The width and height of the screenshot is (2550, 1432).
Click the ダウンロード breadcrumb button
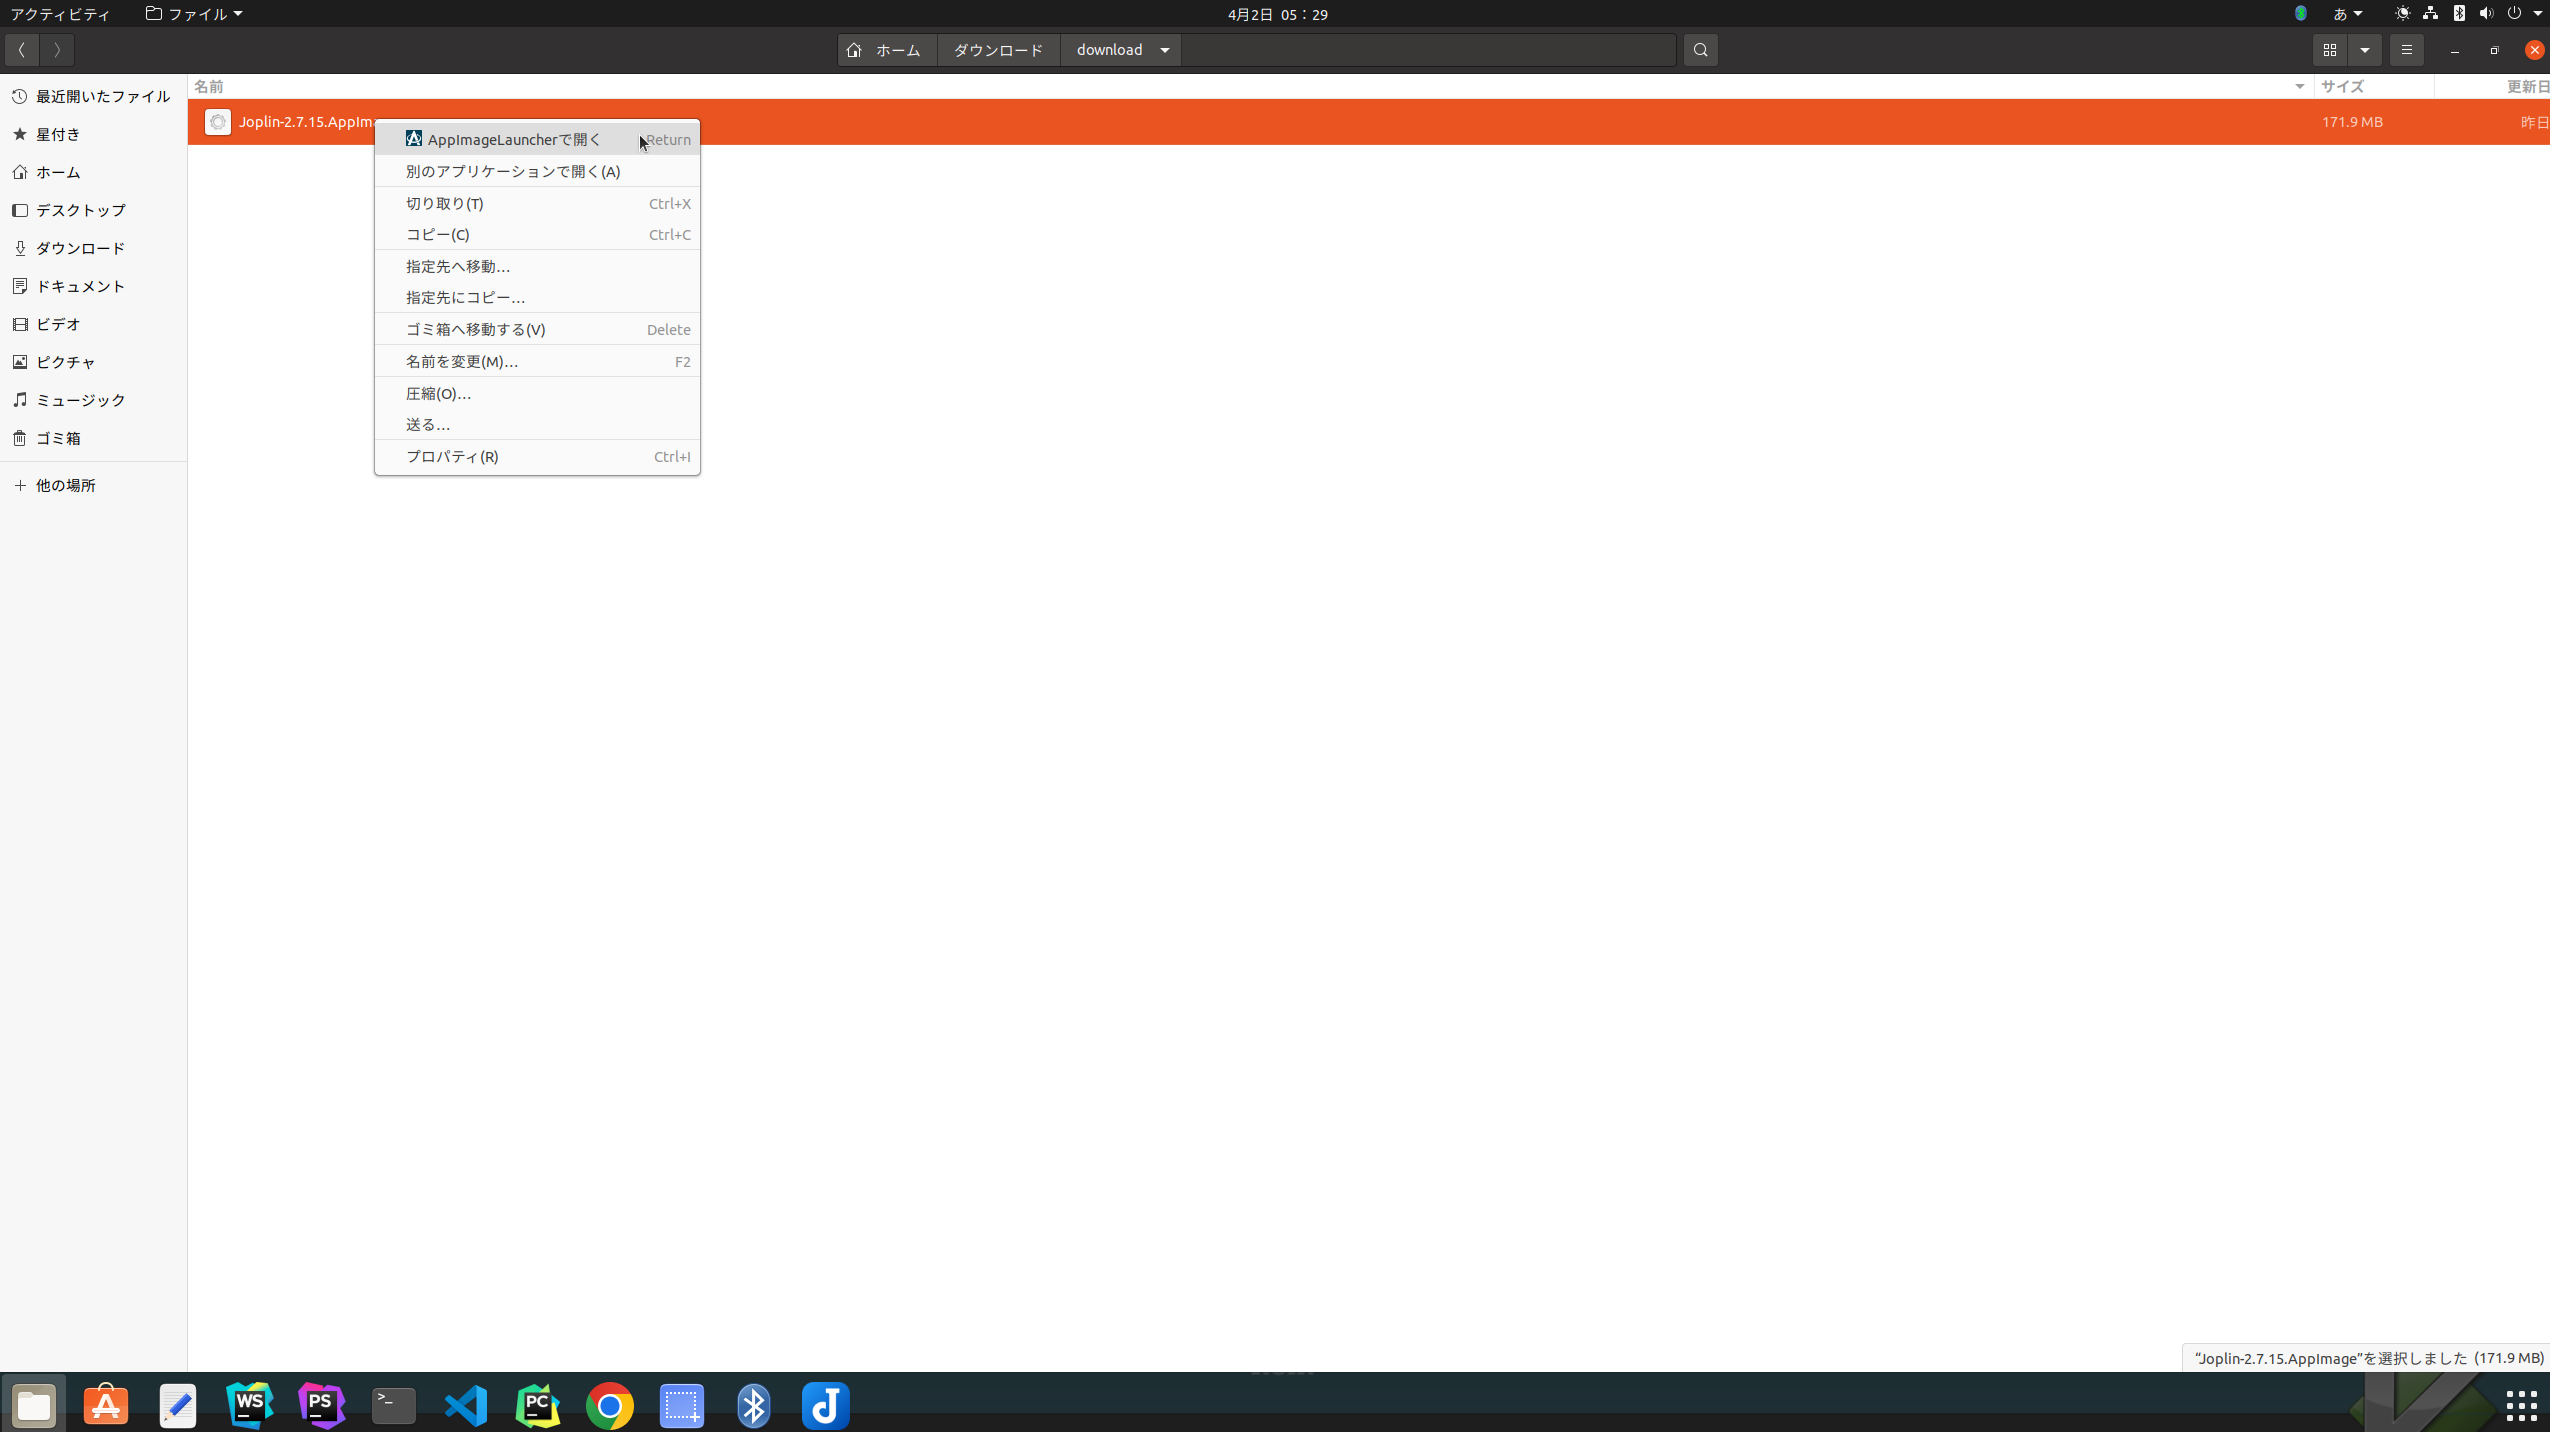[998, 50]
